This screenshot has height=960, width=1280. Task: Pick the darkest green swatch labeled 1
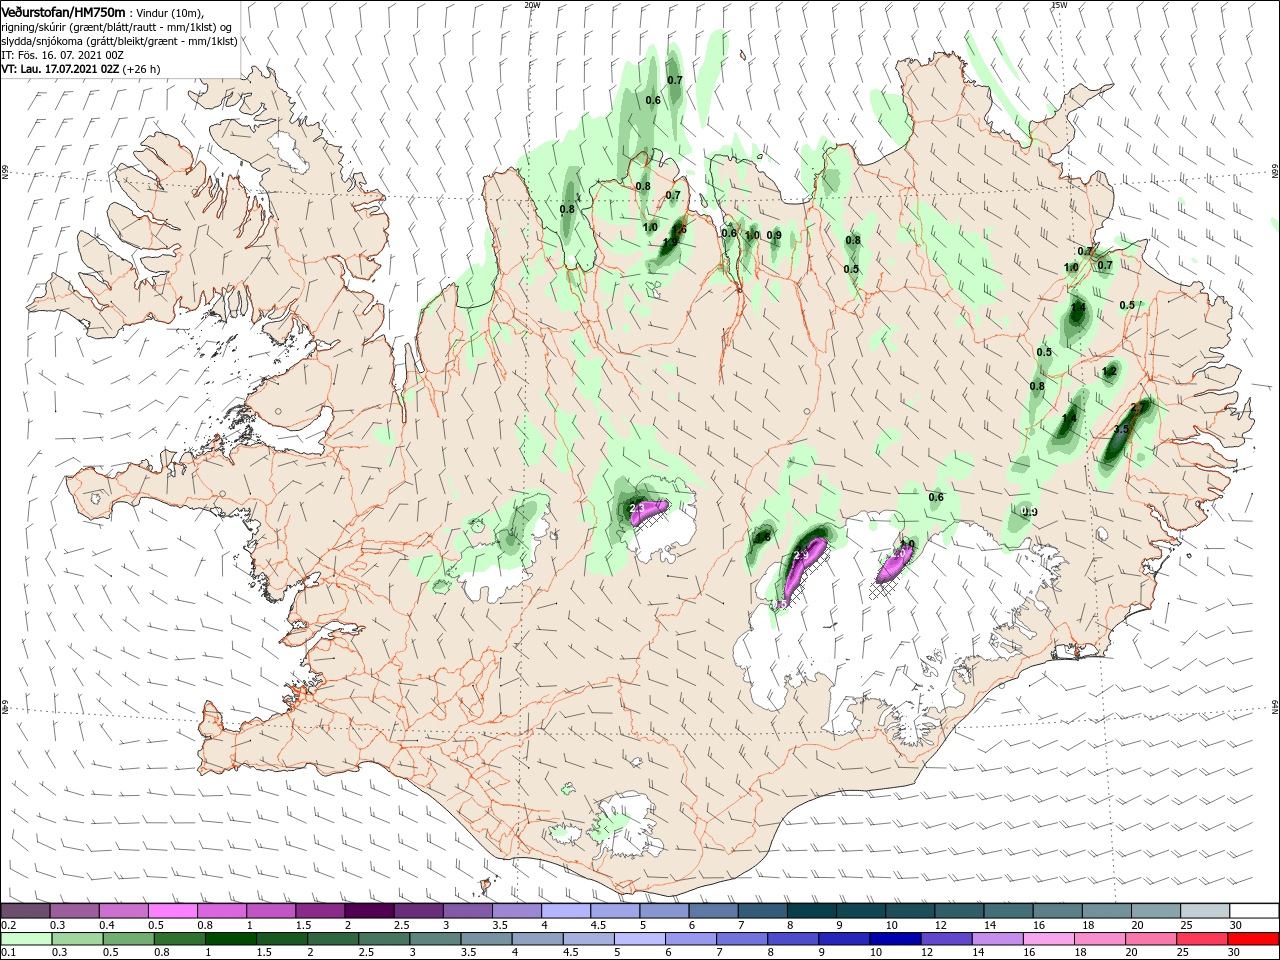coord(230,939)
